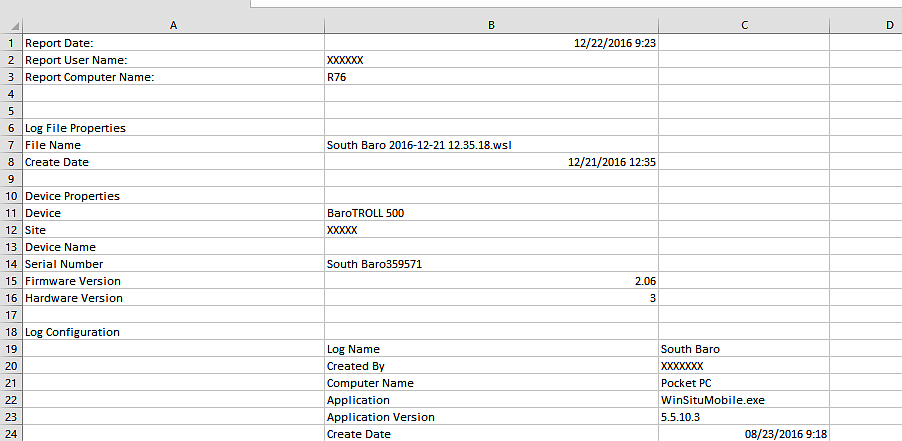
Task: Select row 1 header
Action: (10, 43)
